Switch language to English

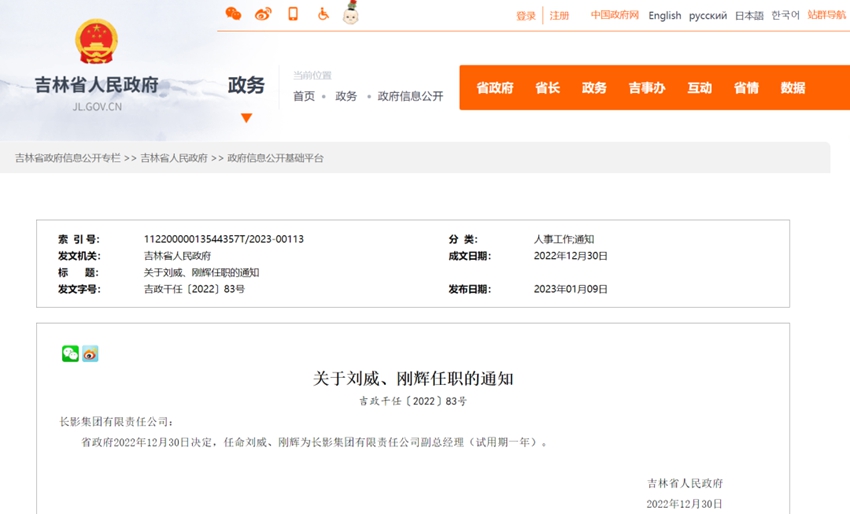pos(664,16)
